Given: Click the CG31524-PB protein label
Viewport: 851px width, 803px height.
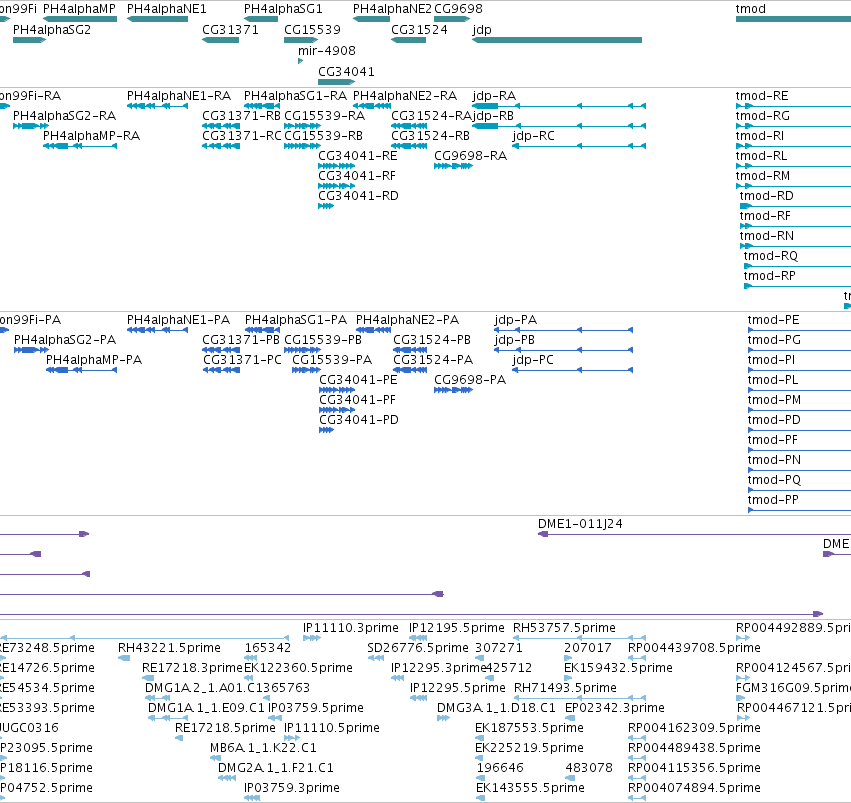Looking at the screenshot, I should [x=432, y=340].
